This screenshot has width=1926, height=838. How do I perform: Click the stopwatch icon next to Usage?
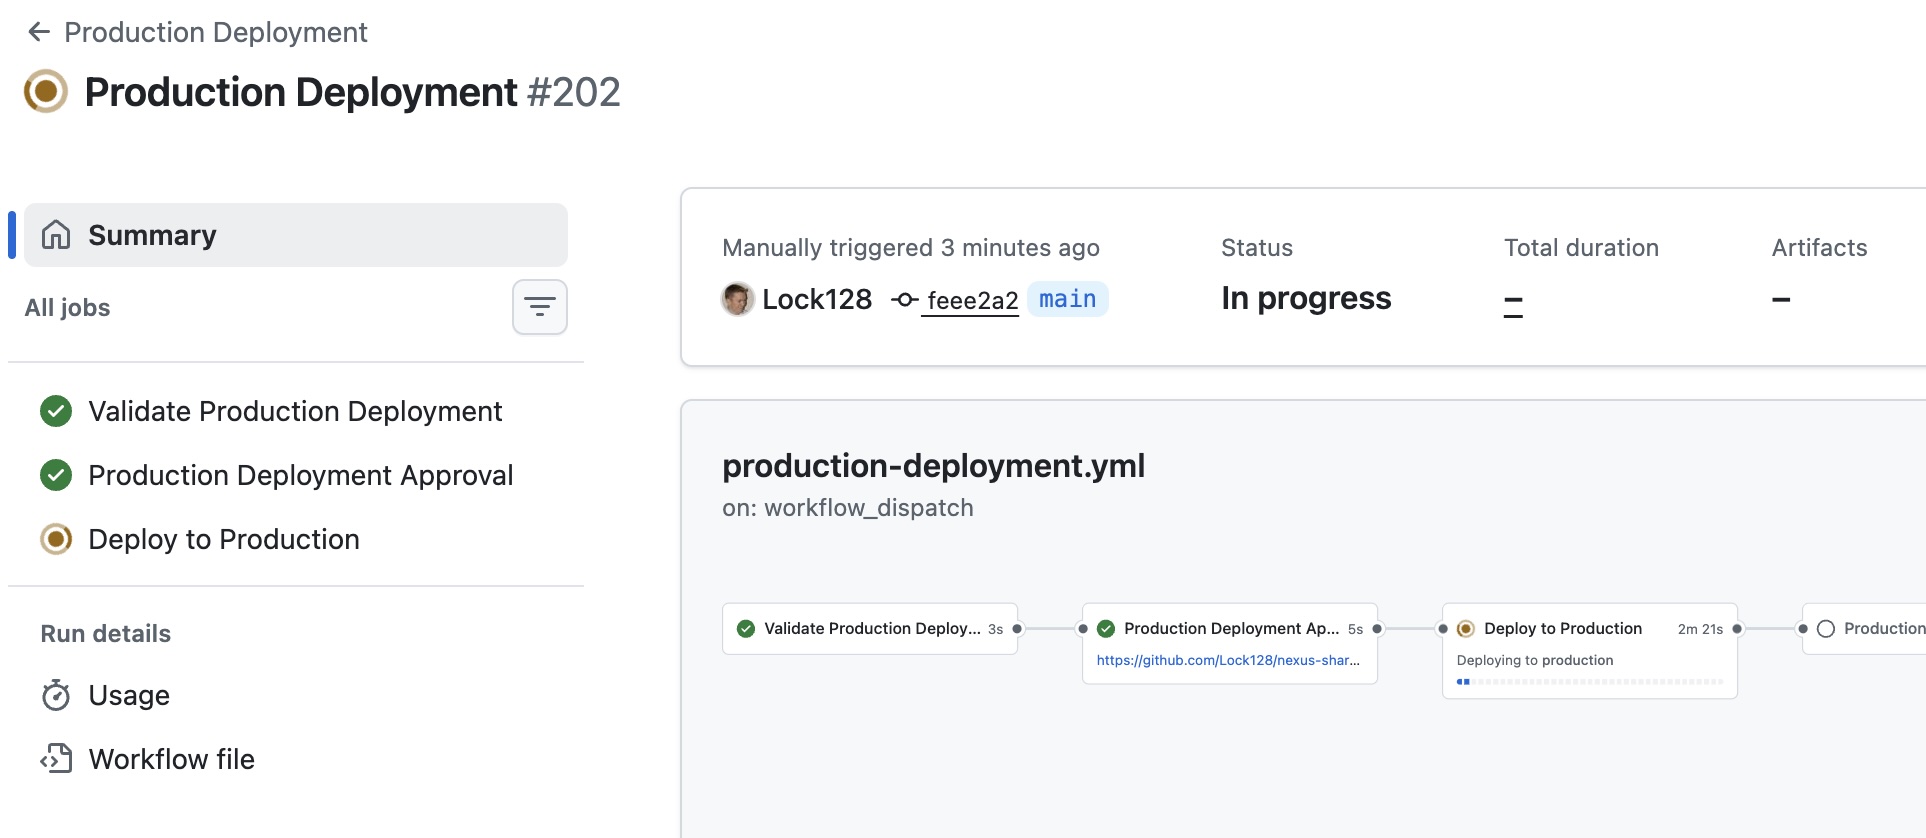[56, 695]
